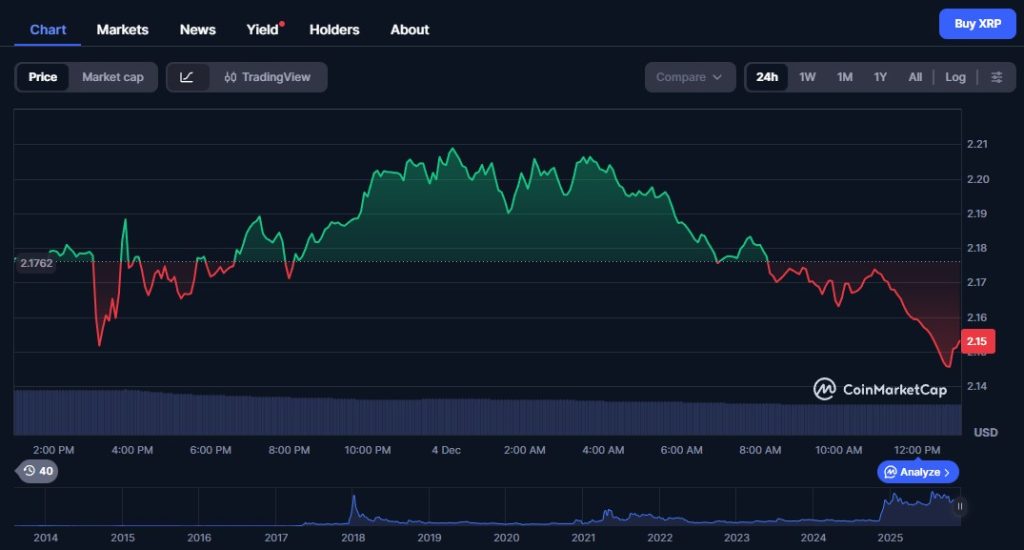Go to the Holders tab
1024x550 pixels.
(334, 29)
